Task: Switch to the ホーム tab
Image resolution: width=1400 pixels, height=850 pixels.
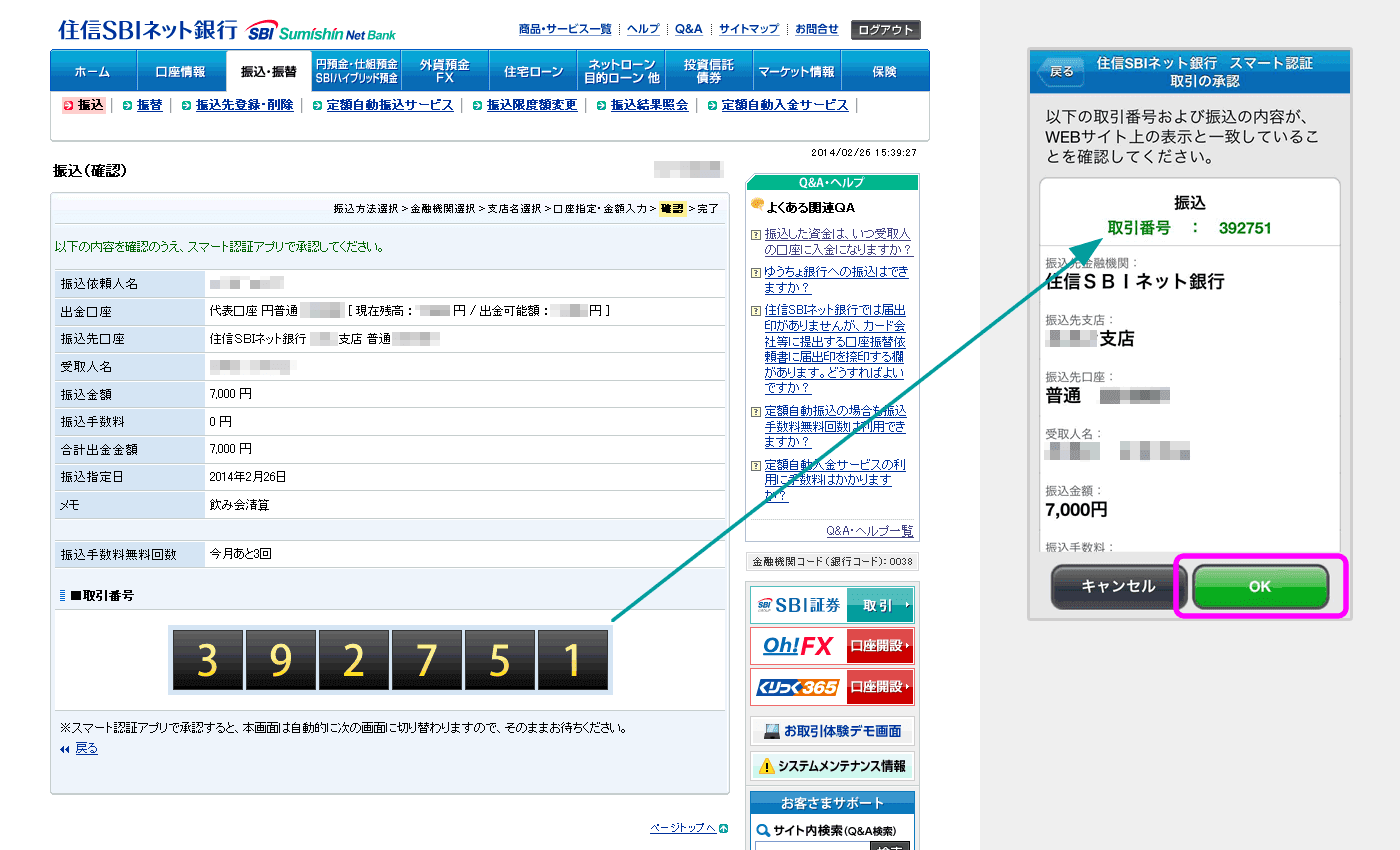Action: coord(92,72)
